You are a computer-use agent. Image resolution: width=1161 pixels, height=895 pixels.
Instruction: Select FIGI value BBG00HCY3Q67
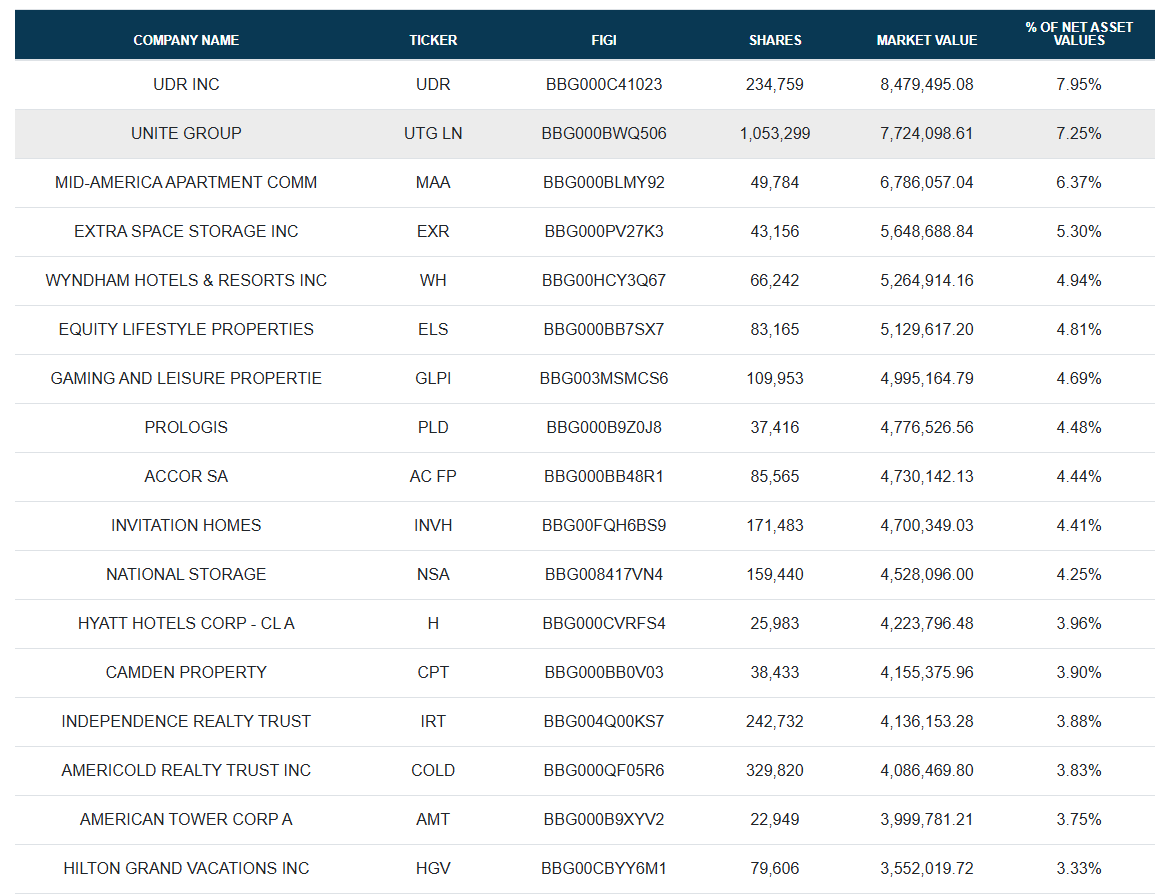click(603, 280)
